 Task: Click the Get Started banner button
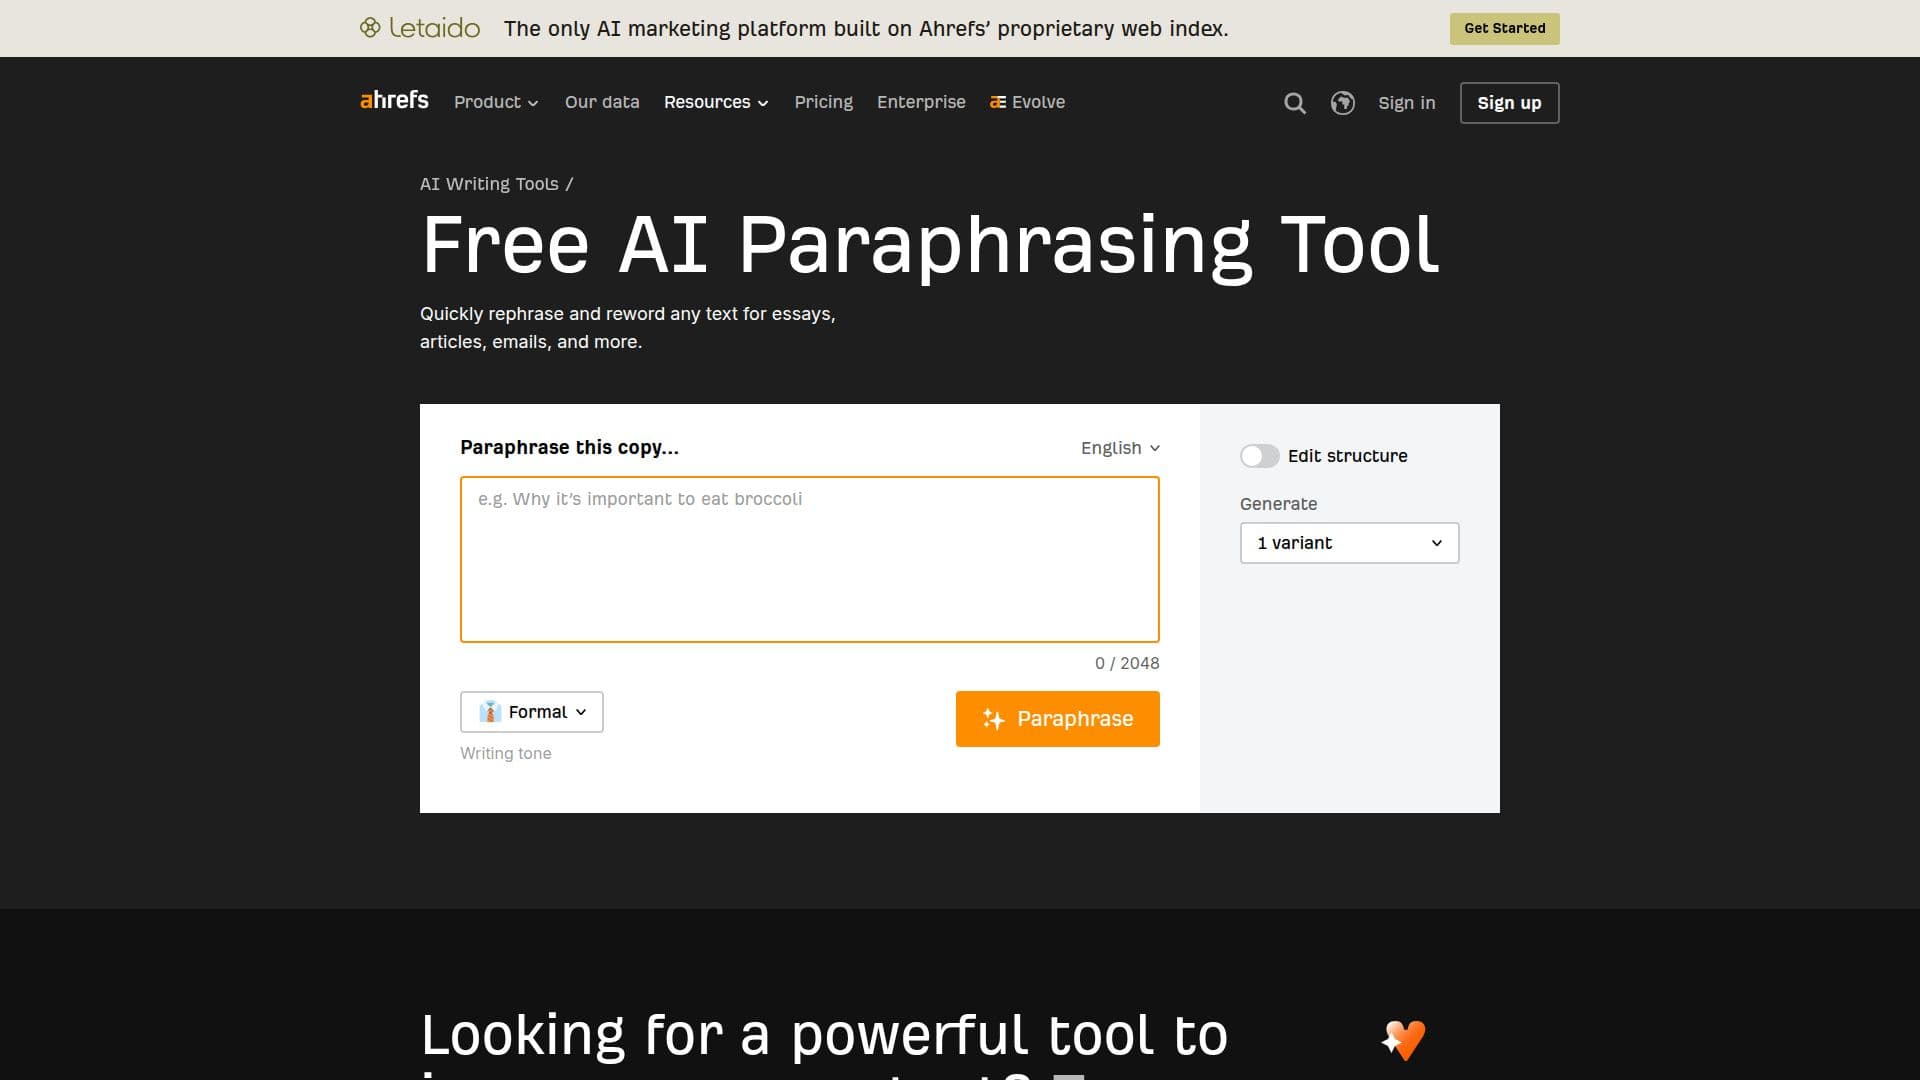click(1505, 28)
